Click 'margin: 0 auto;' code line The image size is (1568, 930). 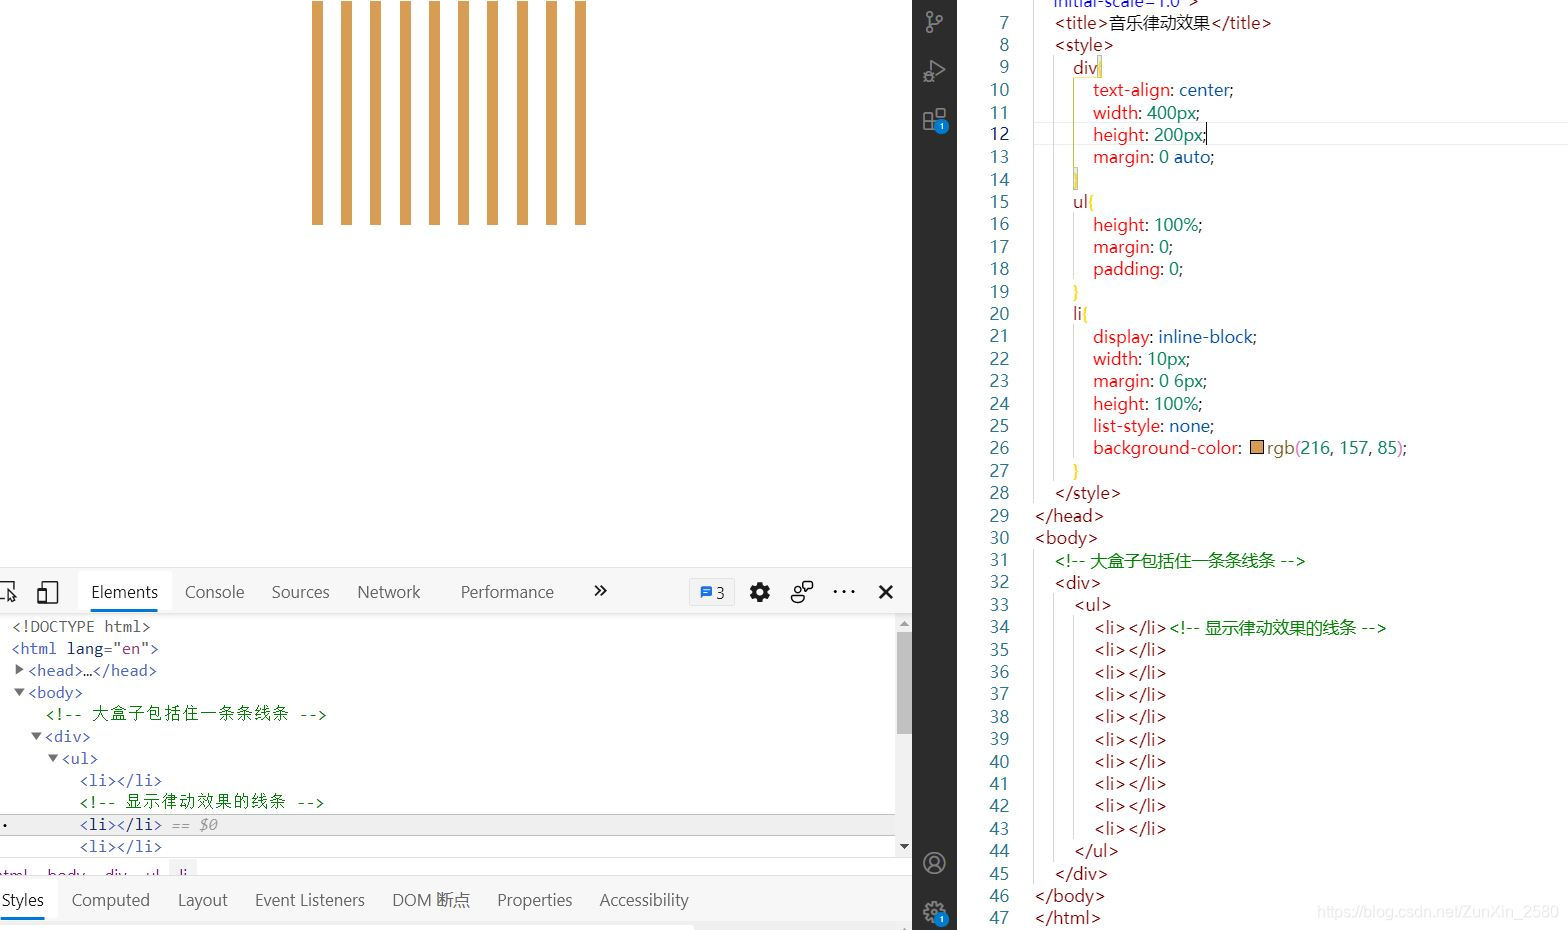point(1153,157)
